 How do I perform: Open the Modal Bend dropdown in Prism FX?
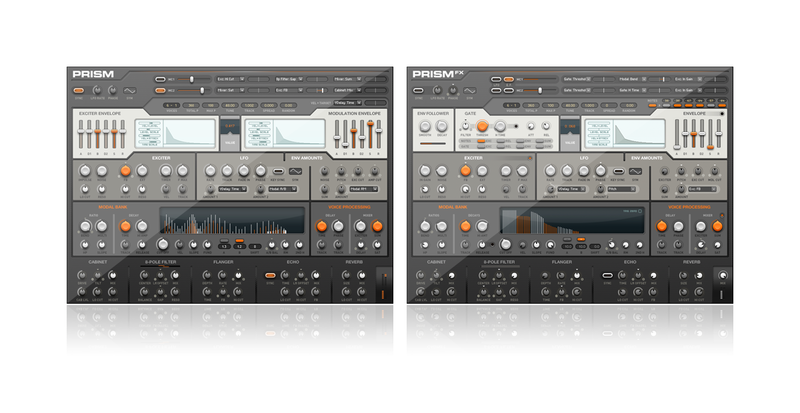(x=633, y=79)
